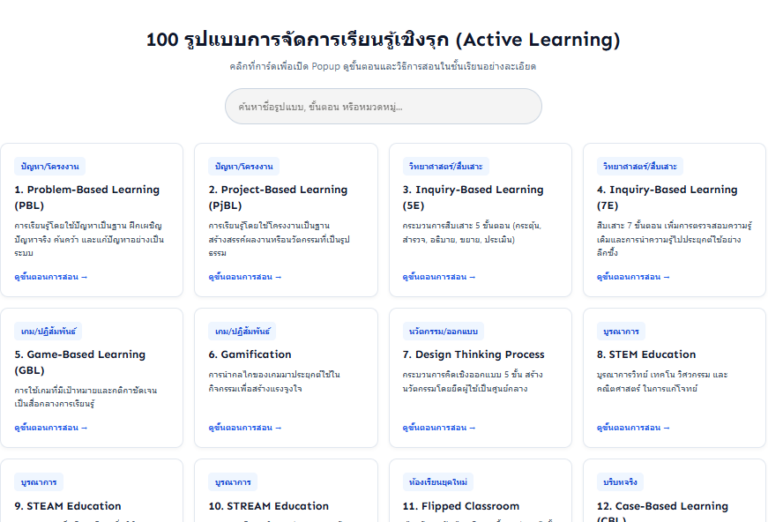The height and width of the screenshot is (522, 768).
Task: Click the 5E card description text
Action: [x=472, y=233]
